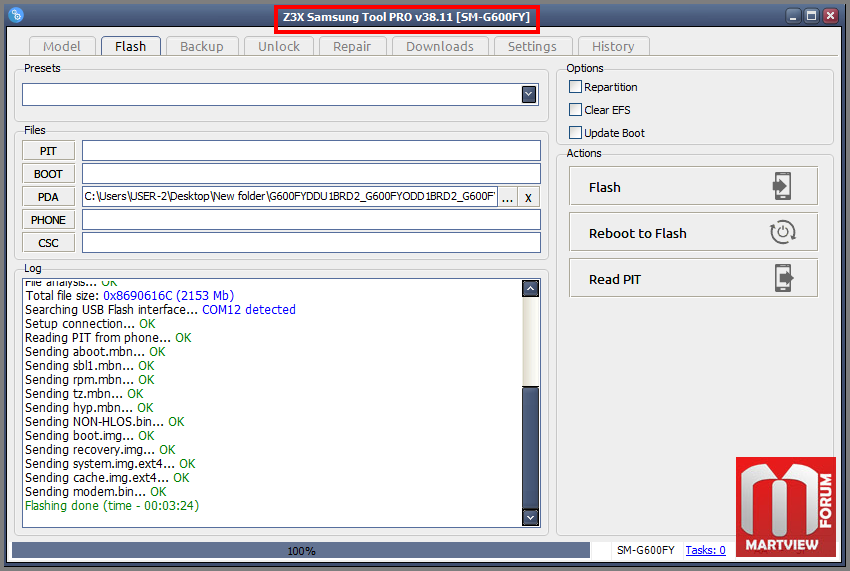The image size is (850, 571).
Task: Click the Z3X app icon in title bar
Action: point(16,15)
